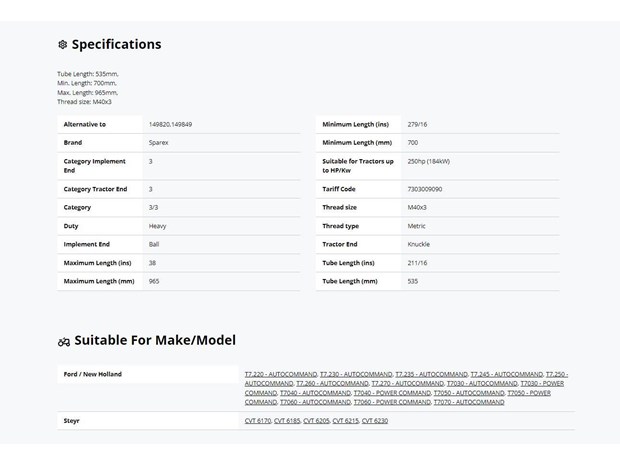Click the value '149820,149849'

coord(170,124)
